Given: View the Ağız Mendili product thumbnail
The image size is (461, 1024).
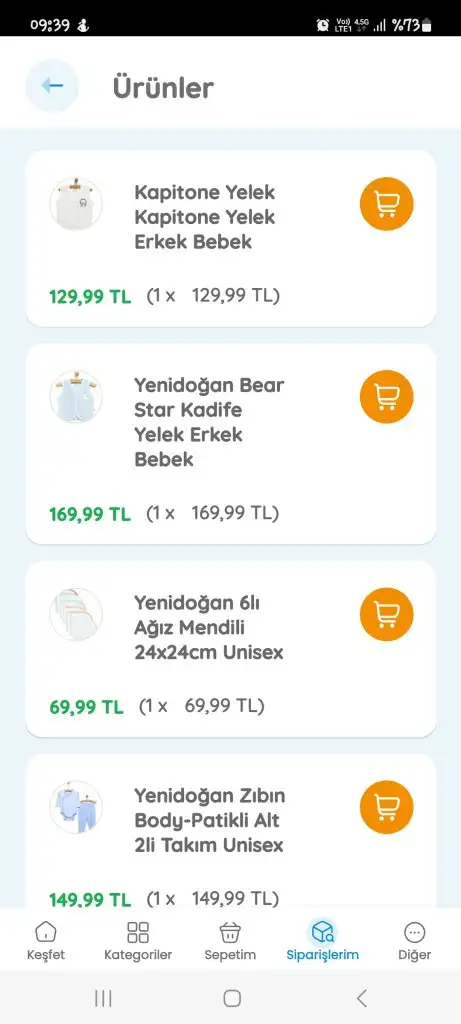Looking at the screenshot, I should (x=76, y=614).
